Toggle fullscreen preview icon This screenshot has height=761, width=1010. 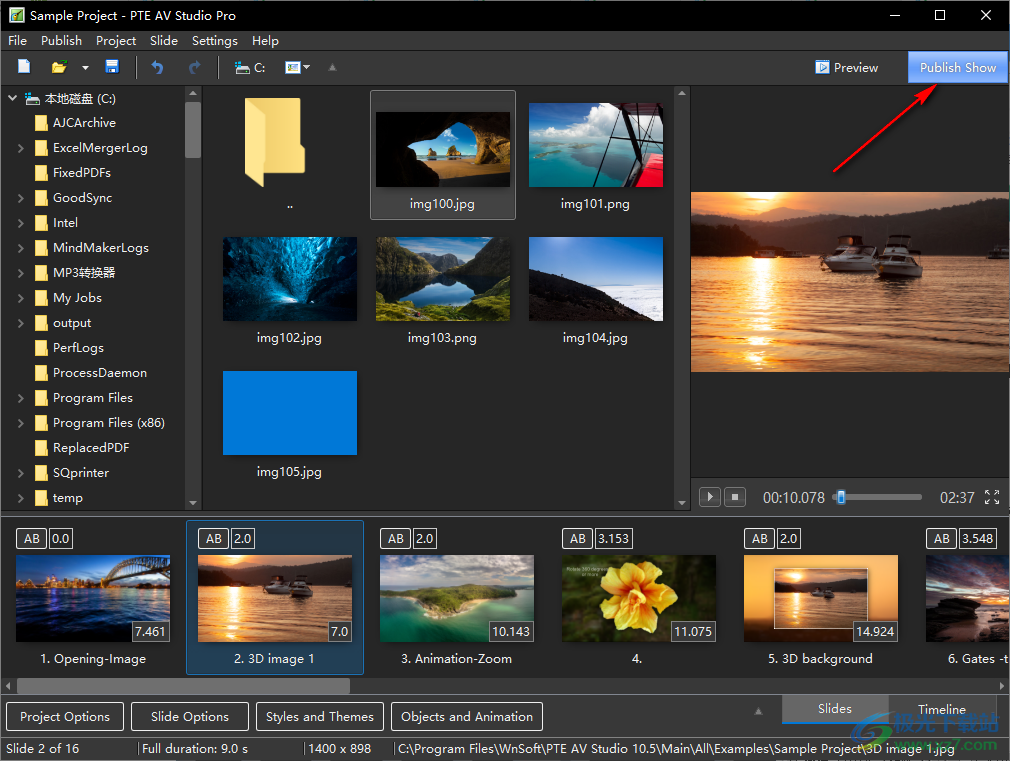coord(992,497)
